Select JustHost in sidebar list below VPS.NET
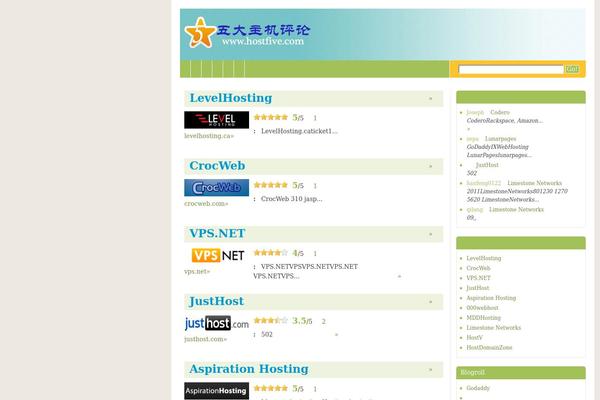Screen dimensions: 600x400 (x=478, y=288)
